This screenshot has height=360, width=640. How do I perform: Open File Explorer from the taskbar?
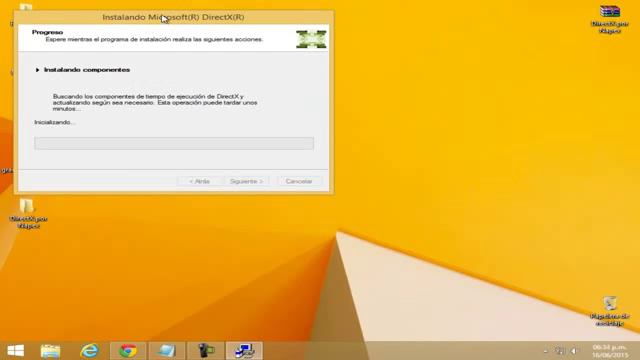coord(51,351)
